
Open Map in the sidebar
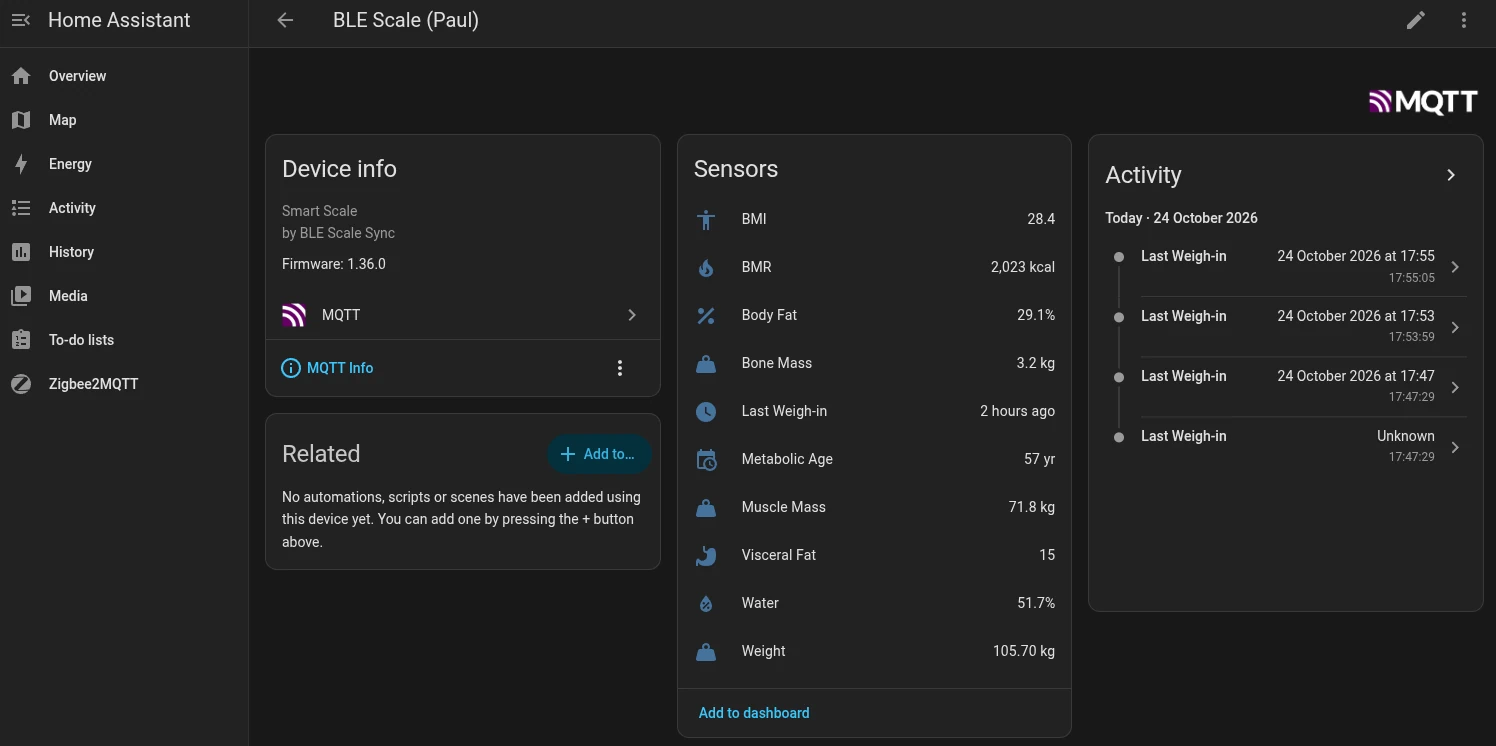pos(124,120)
